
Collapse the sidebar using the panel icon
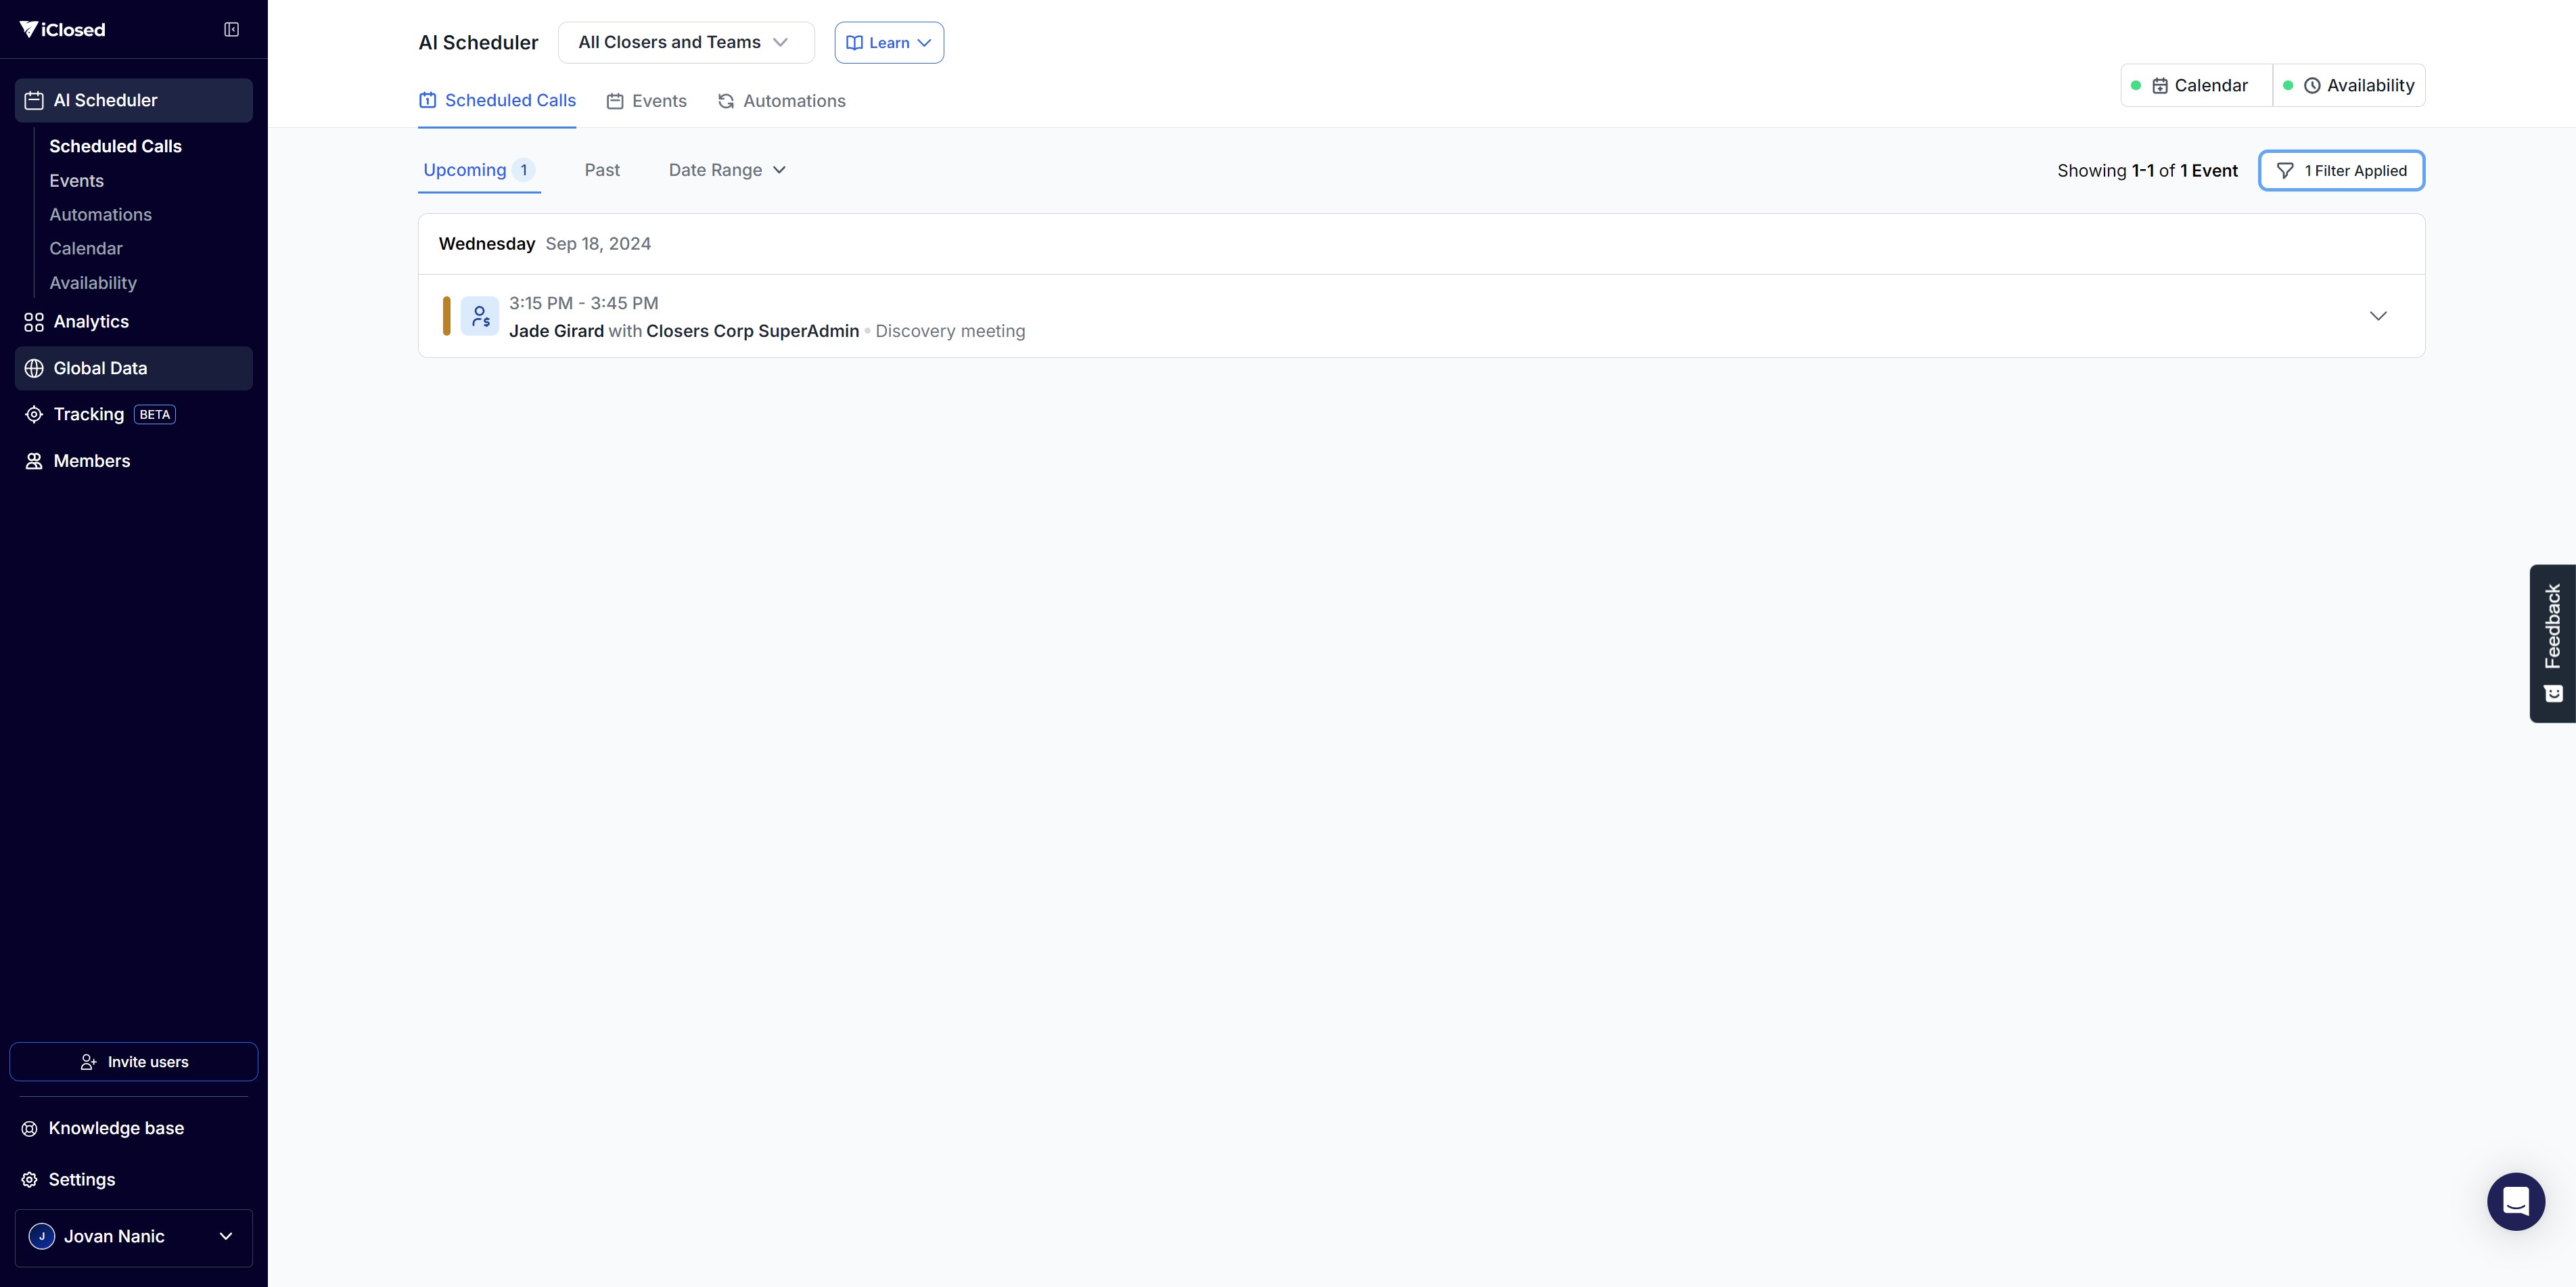click(231, 30)
